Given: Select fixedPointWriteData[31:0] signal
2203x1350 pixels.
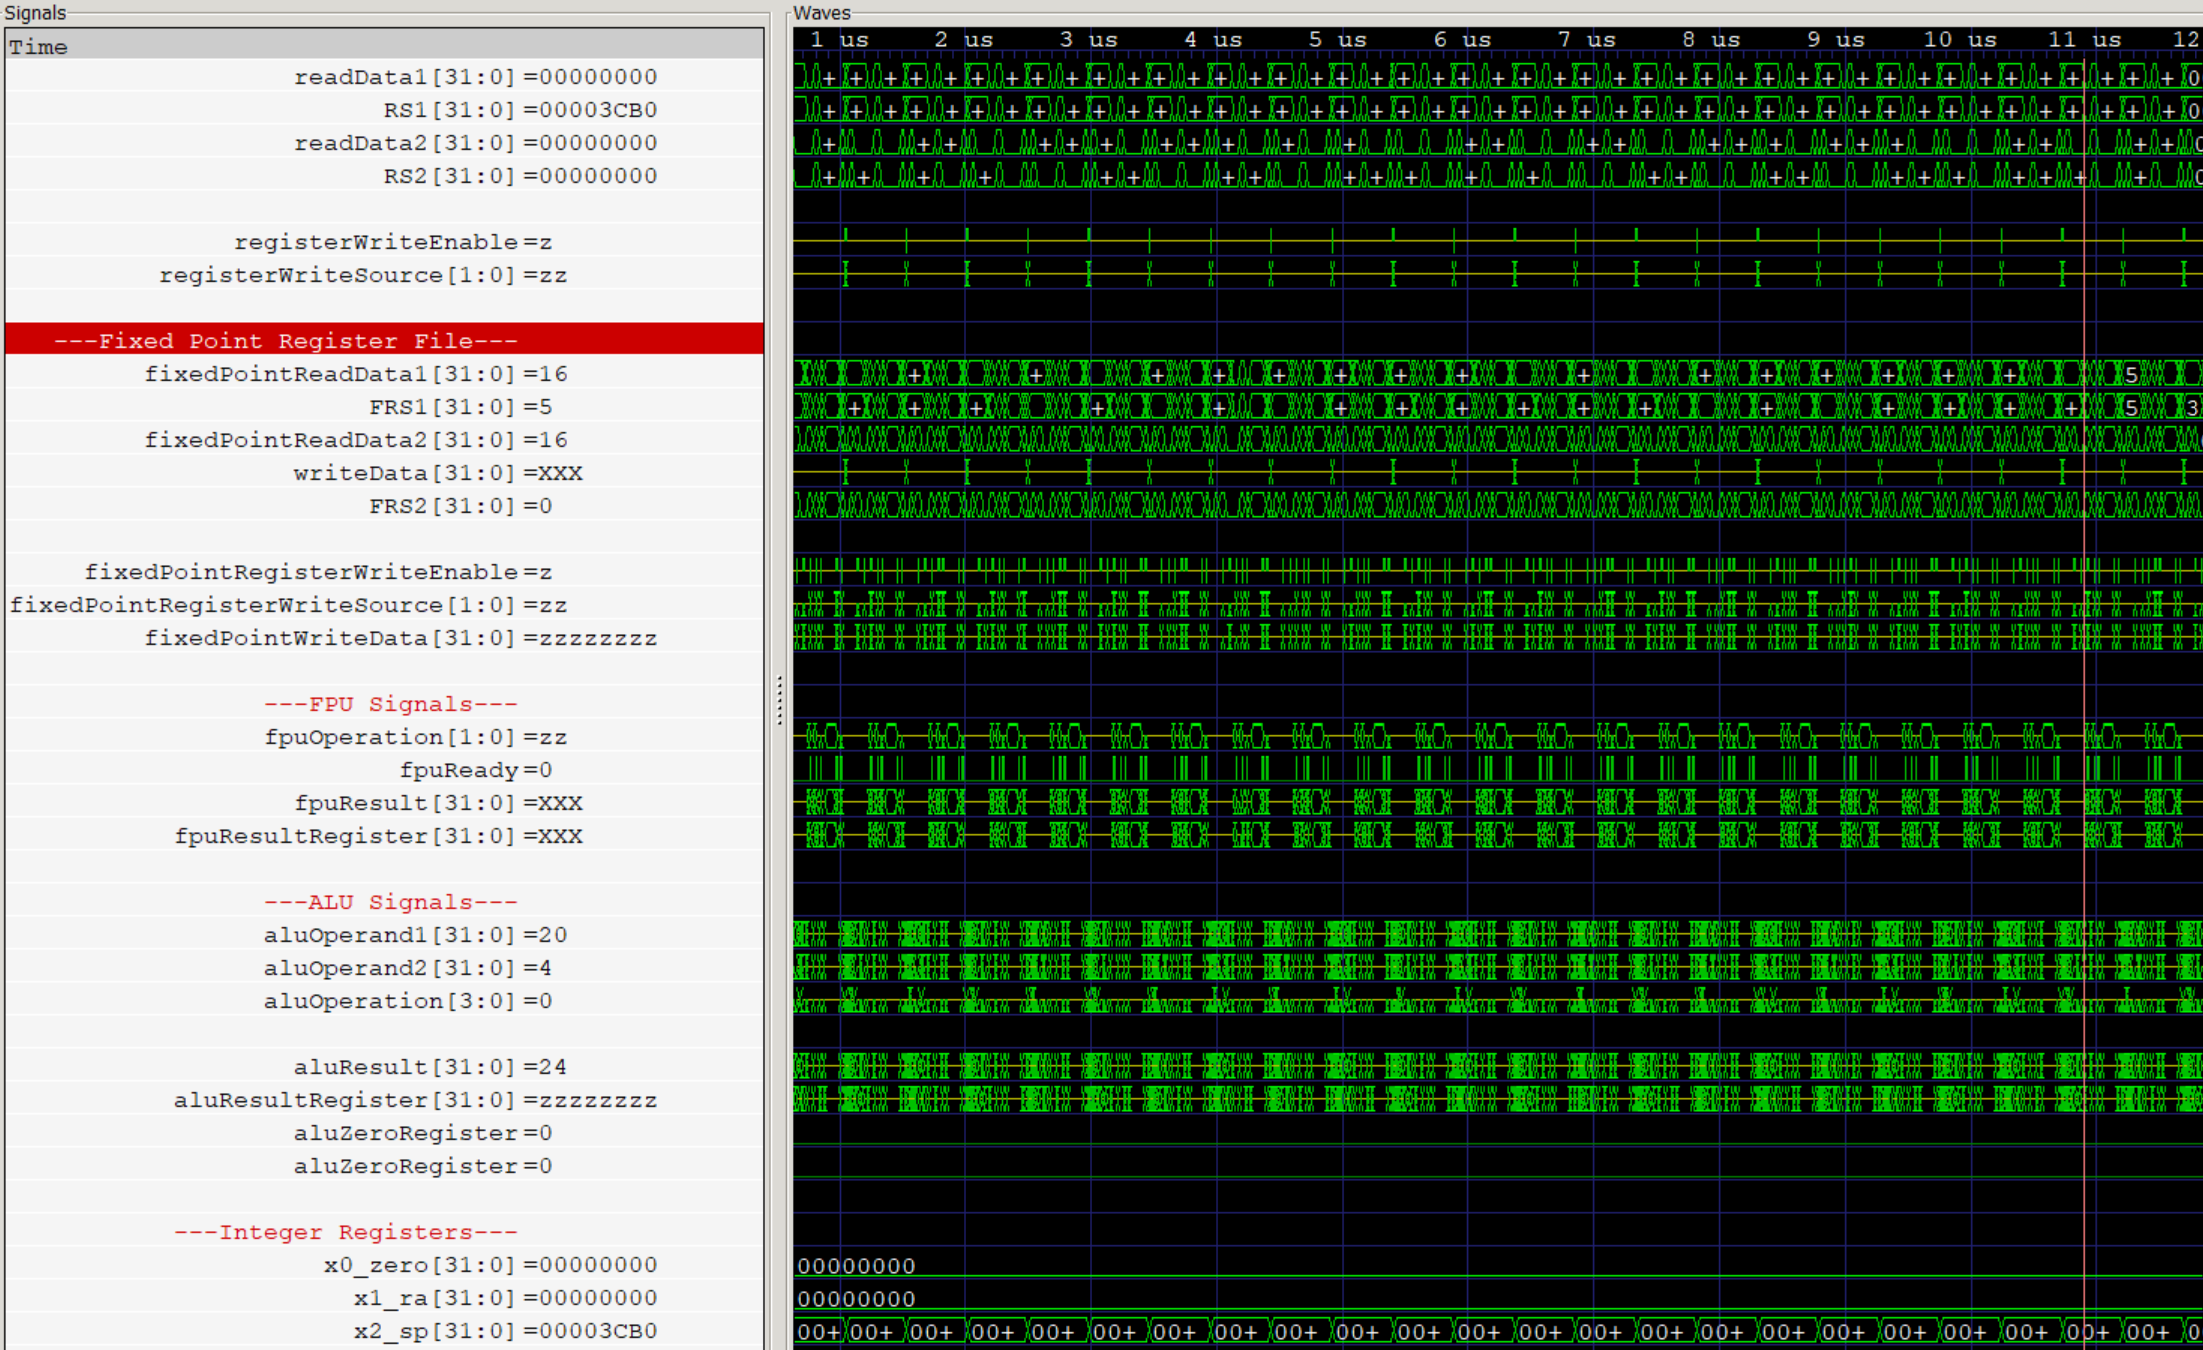Looking at the screenshot, I should pos(385,638).
